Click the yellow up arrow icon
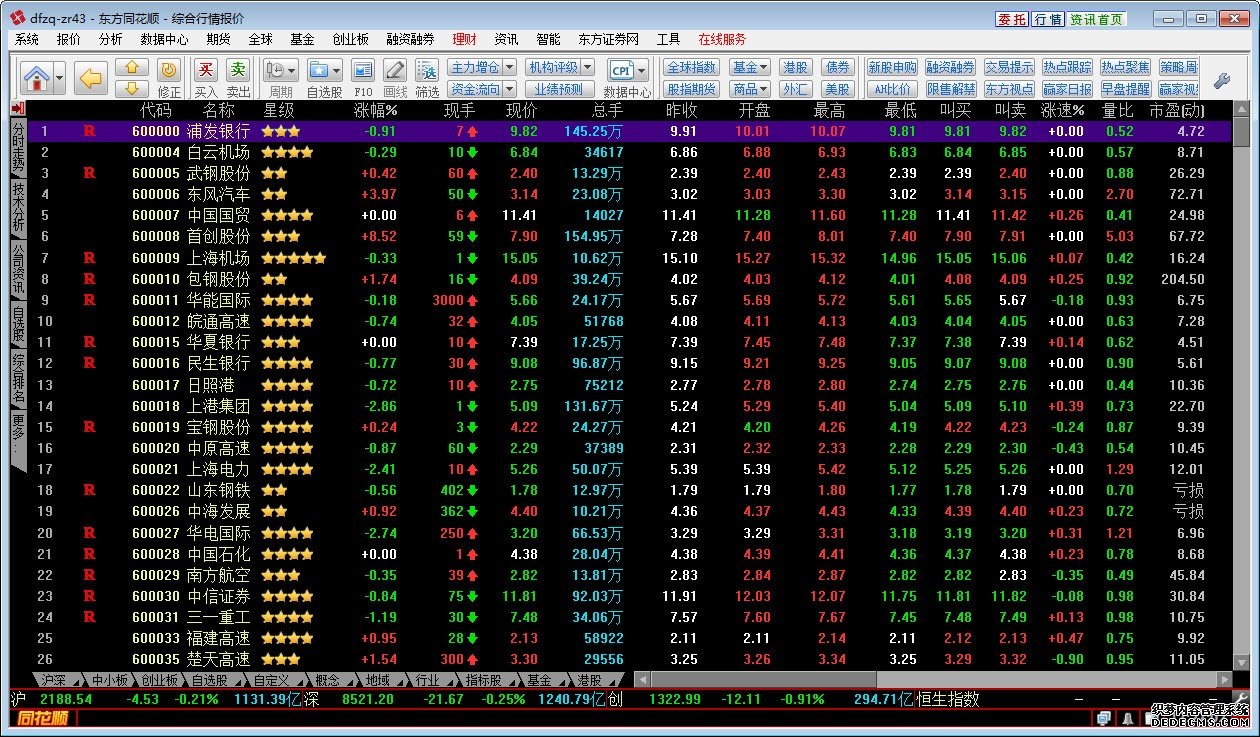This screenshot has height=737, width=1260. click(132, 68)
